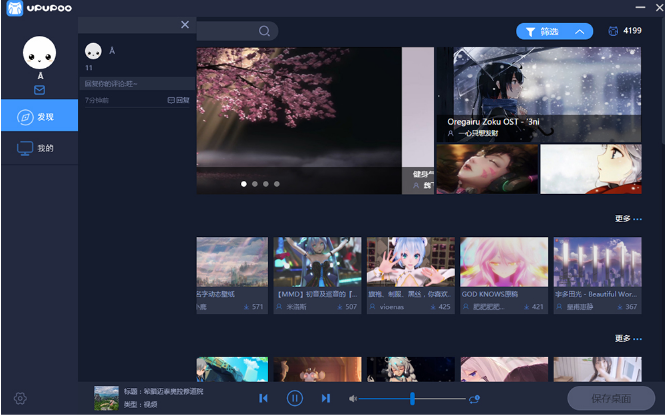Skip to previous wallpaper
The image size is (665, 415).
[263, 398]
